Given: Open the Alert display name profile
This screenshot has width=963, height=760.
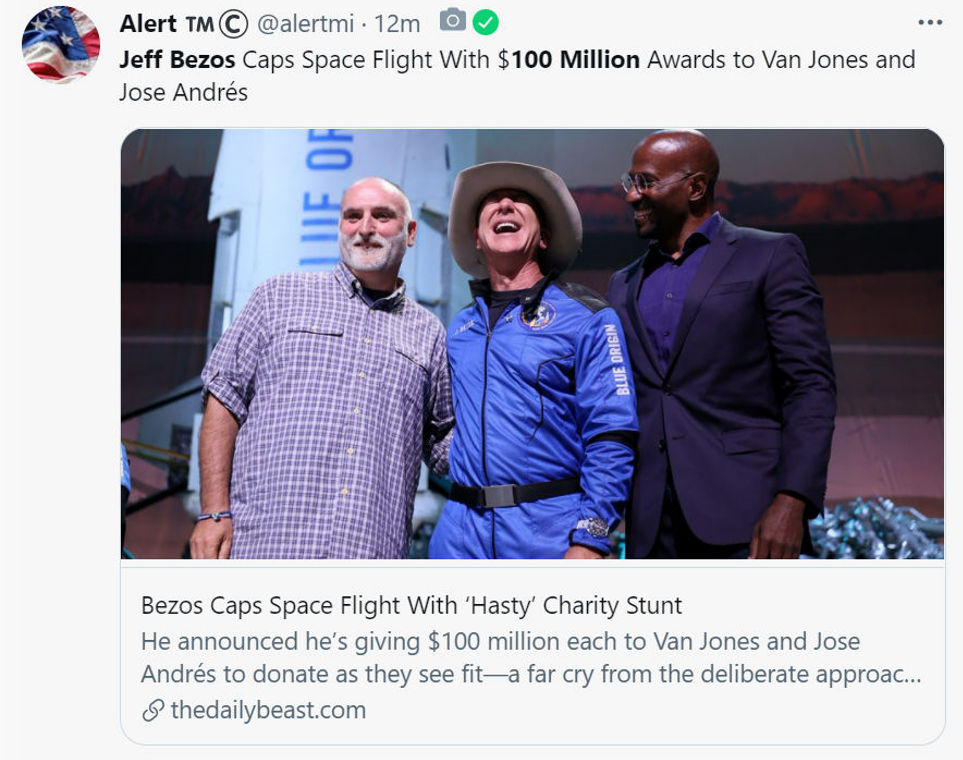Looking at the screenshot, I should click(147, 23).
